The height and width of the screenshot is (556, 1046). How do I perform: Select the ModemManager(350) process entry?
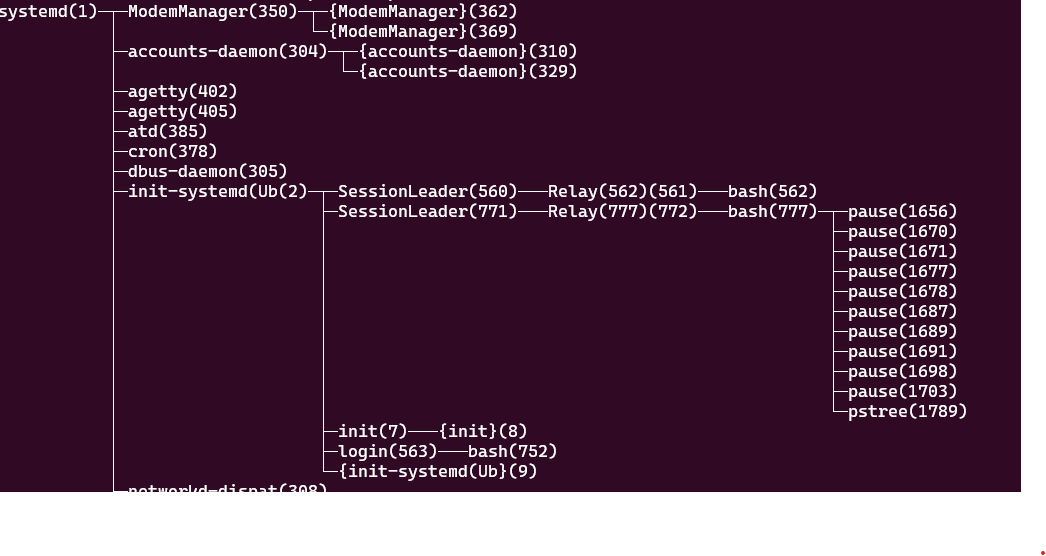(x=212, y=11)
